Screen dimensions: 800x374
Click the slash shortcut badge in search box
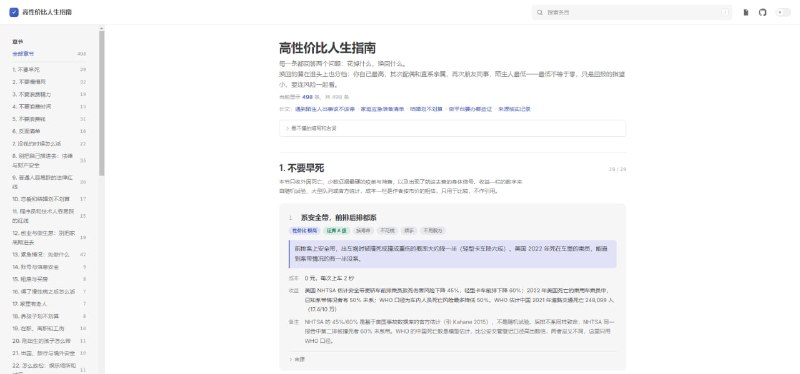[724, 12]
